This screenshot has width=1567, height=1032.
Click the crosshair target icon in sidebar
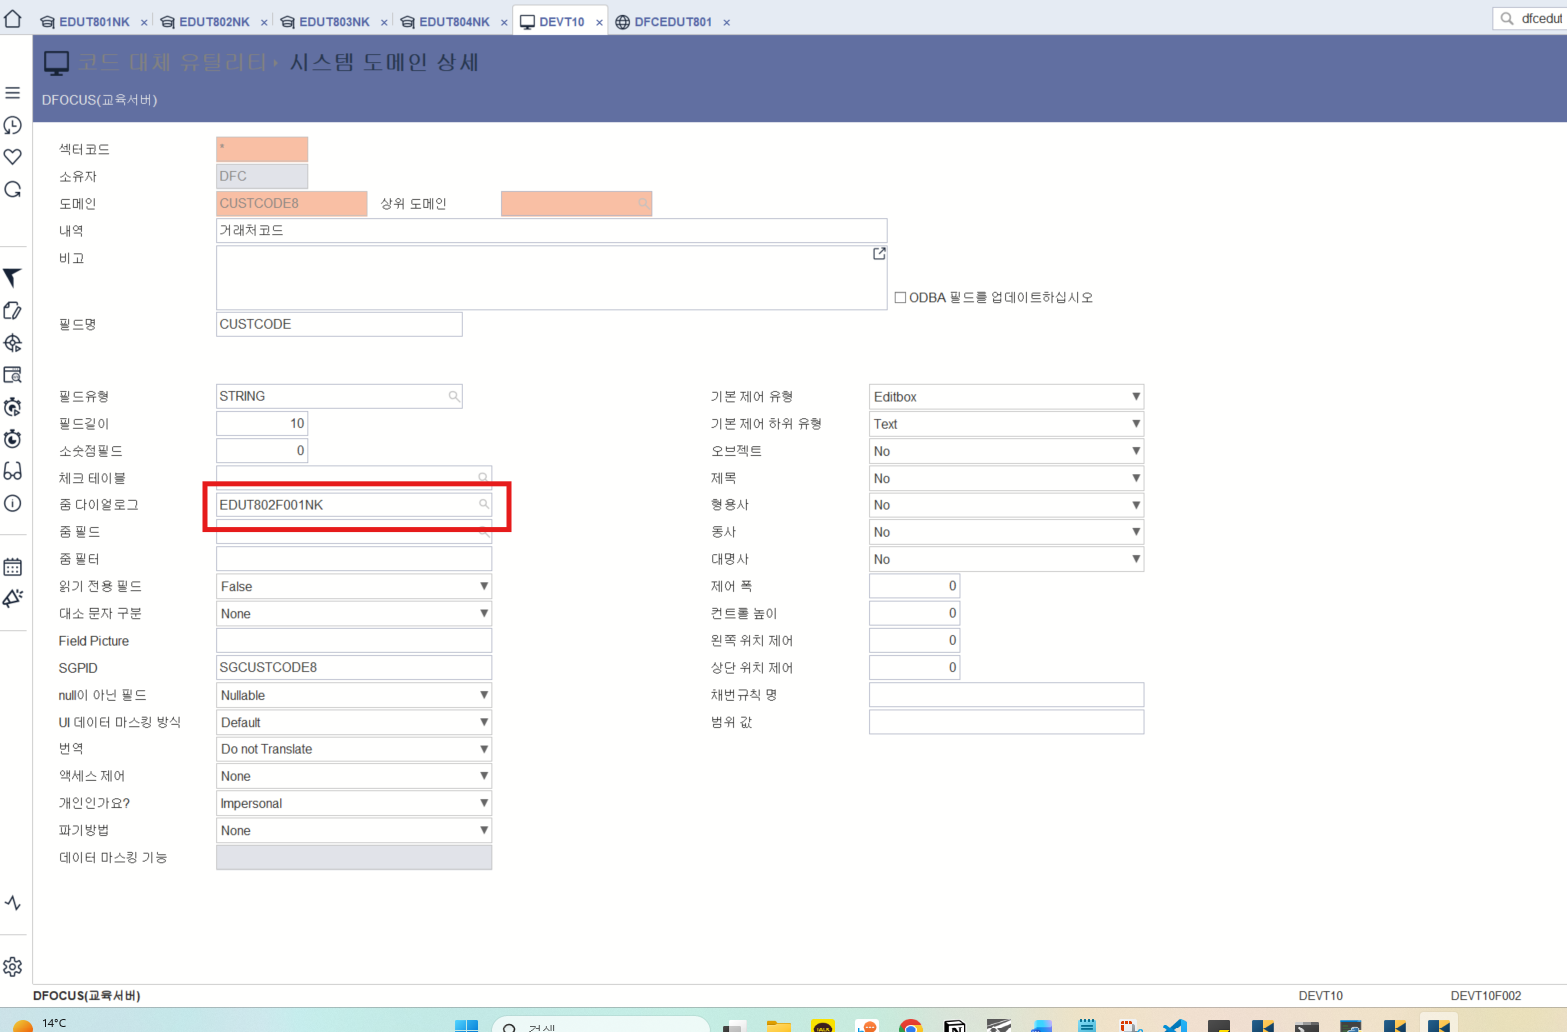tap(13, 343)
